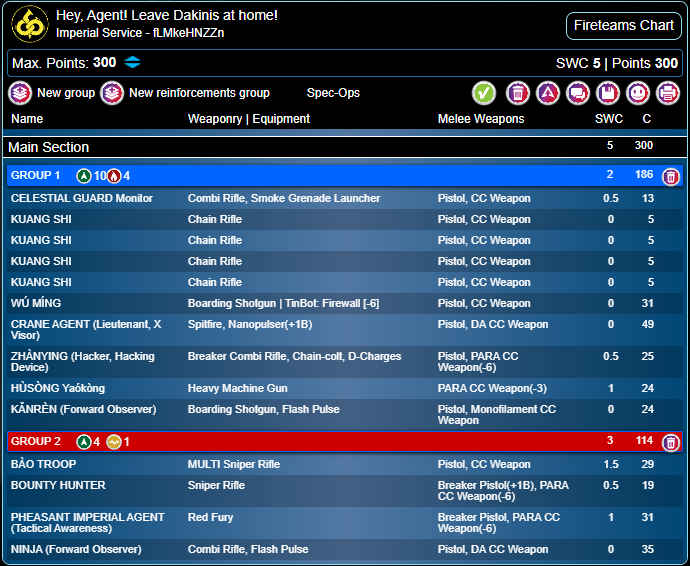Print the army list with the printer icon
The height and width of the screenshot is (566, 690).
pyautogui.click(x=668, y=93)
